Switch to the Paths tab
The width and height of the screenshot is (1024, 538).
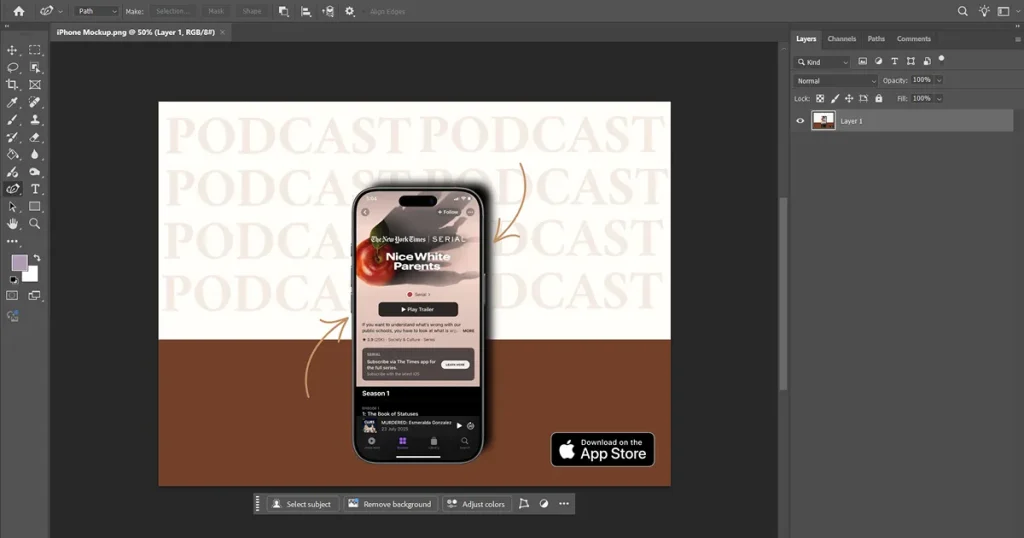point(876,39)
